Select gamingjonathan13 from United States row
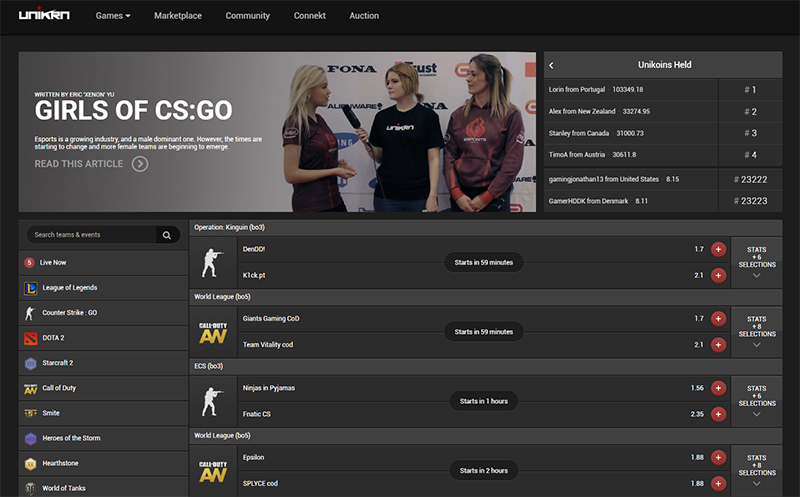Viewport: 800px width, 497px height. click(663, 179)
